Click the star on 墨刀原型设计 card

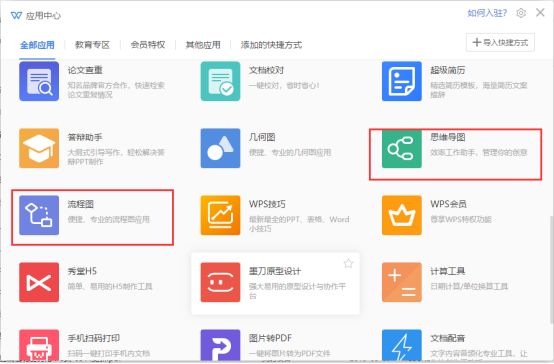348,263
